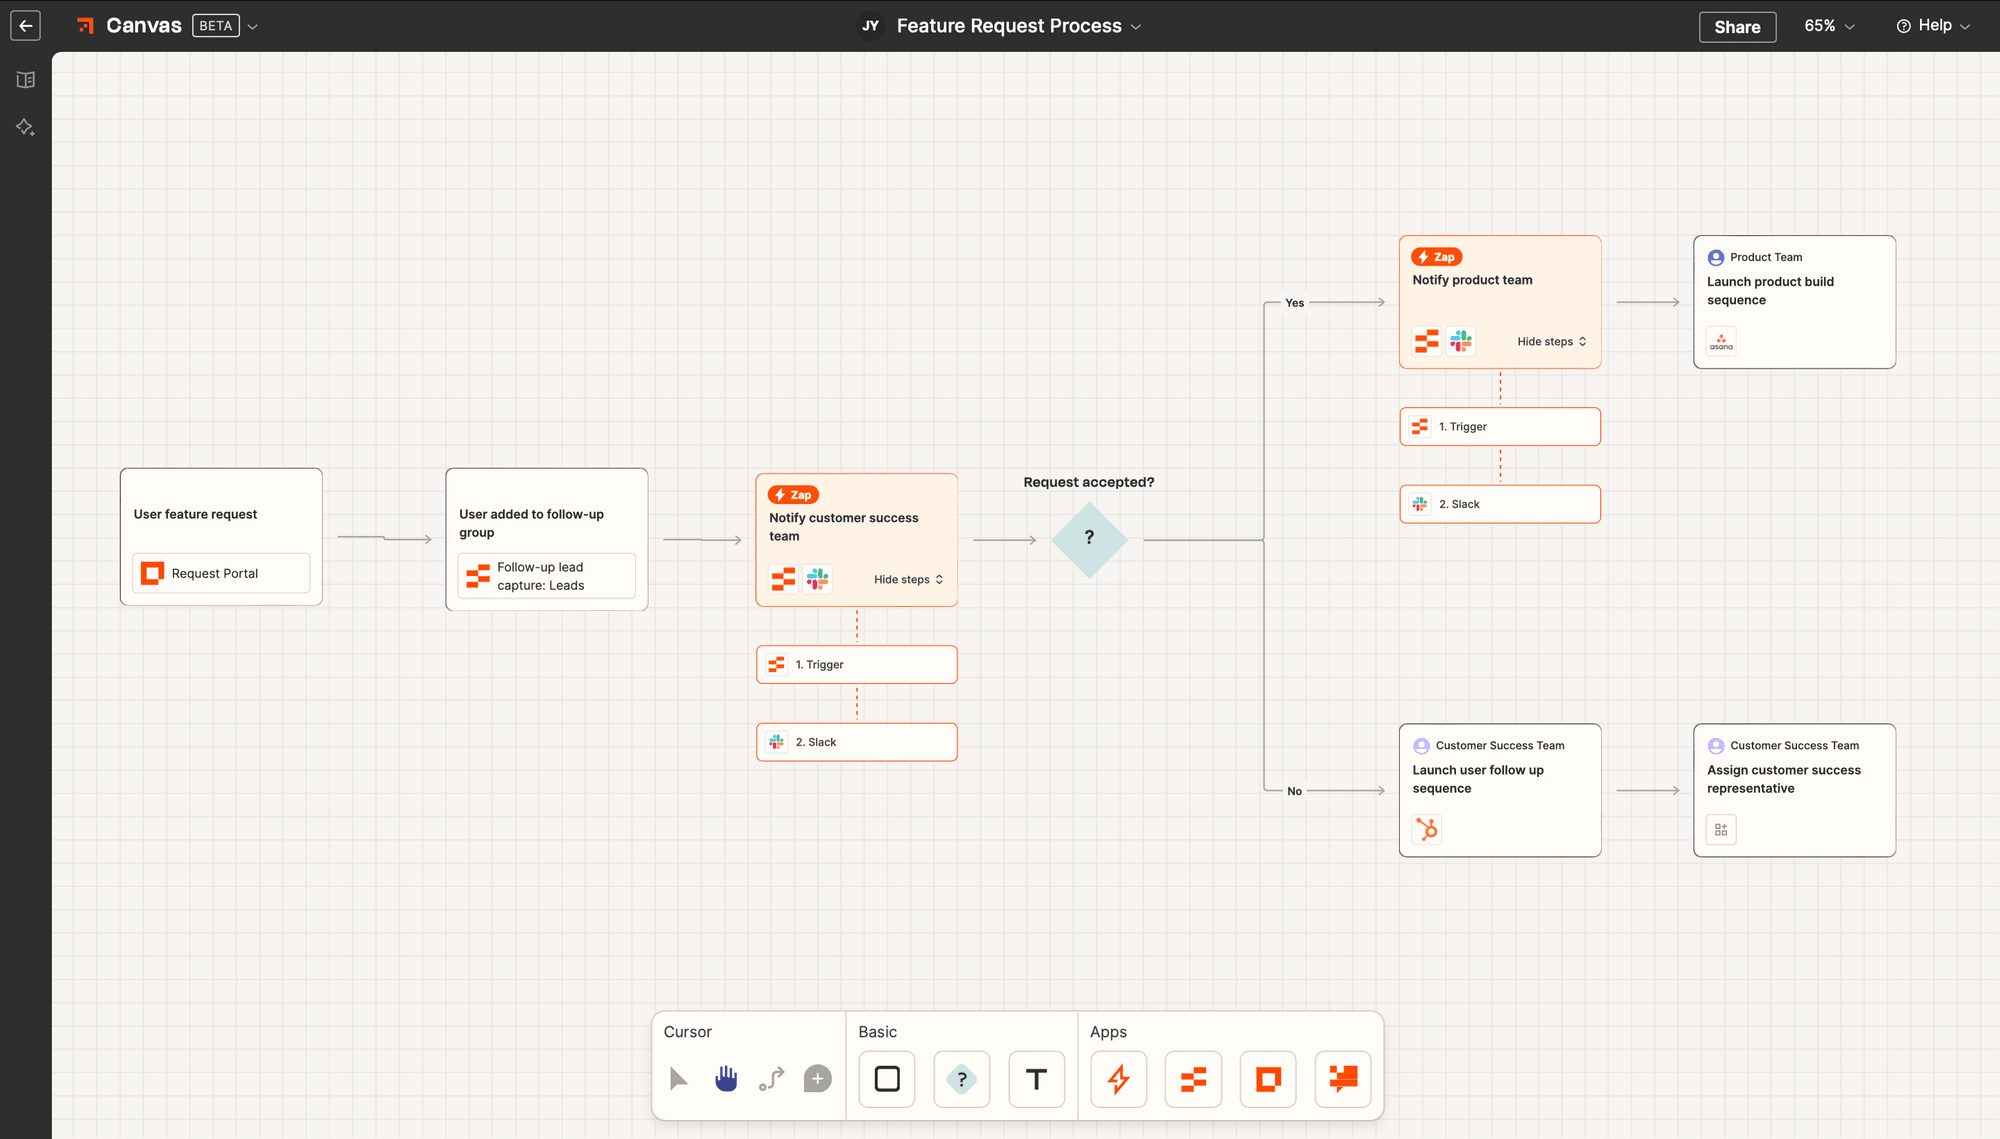Add a decision diamond shape
The height and width of the screenshot is (1139, 2000).
pyautogui.click(x=961, y=1079)
